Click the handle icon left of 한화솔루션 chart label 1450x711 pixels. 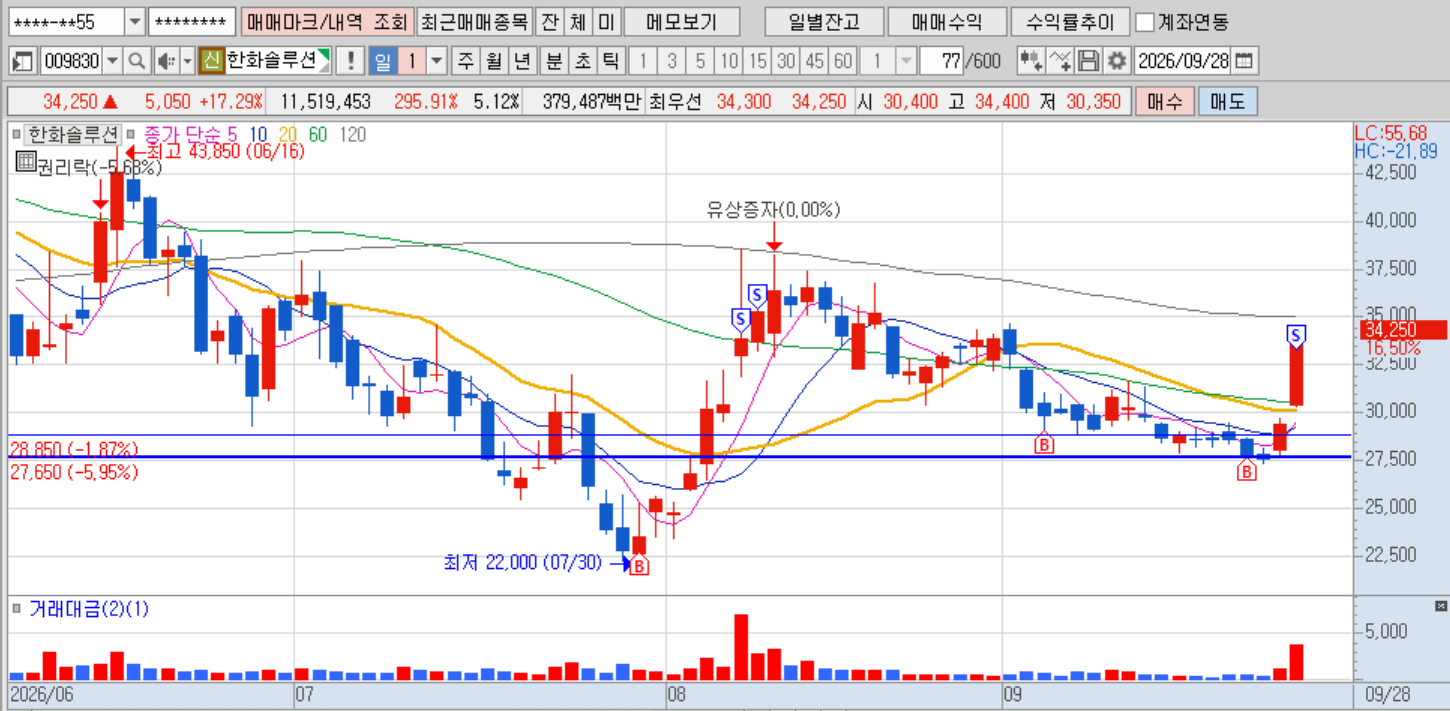coord(16,133)
